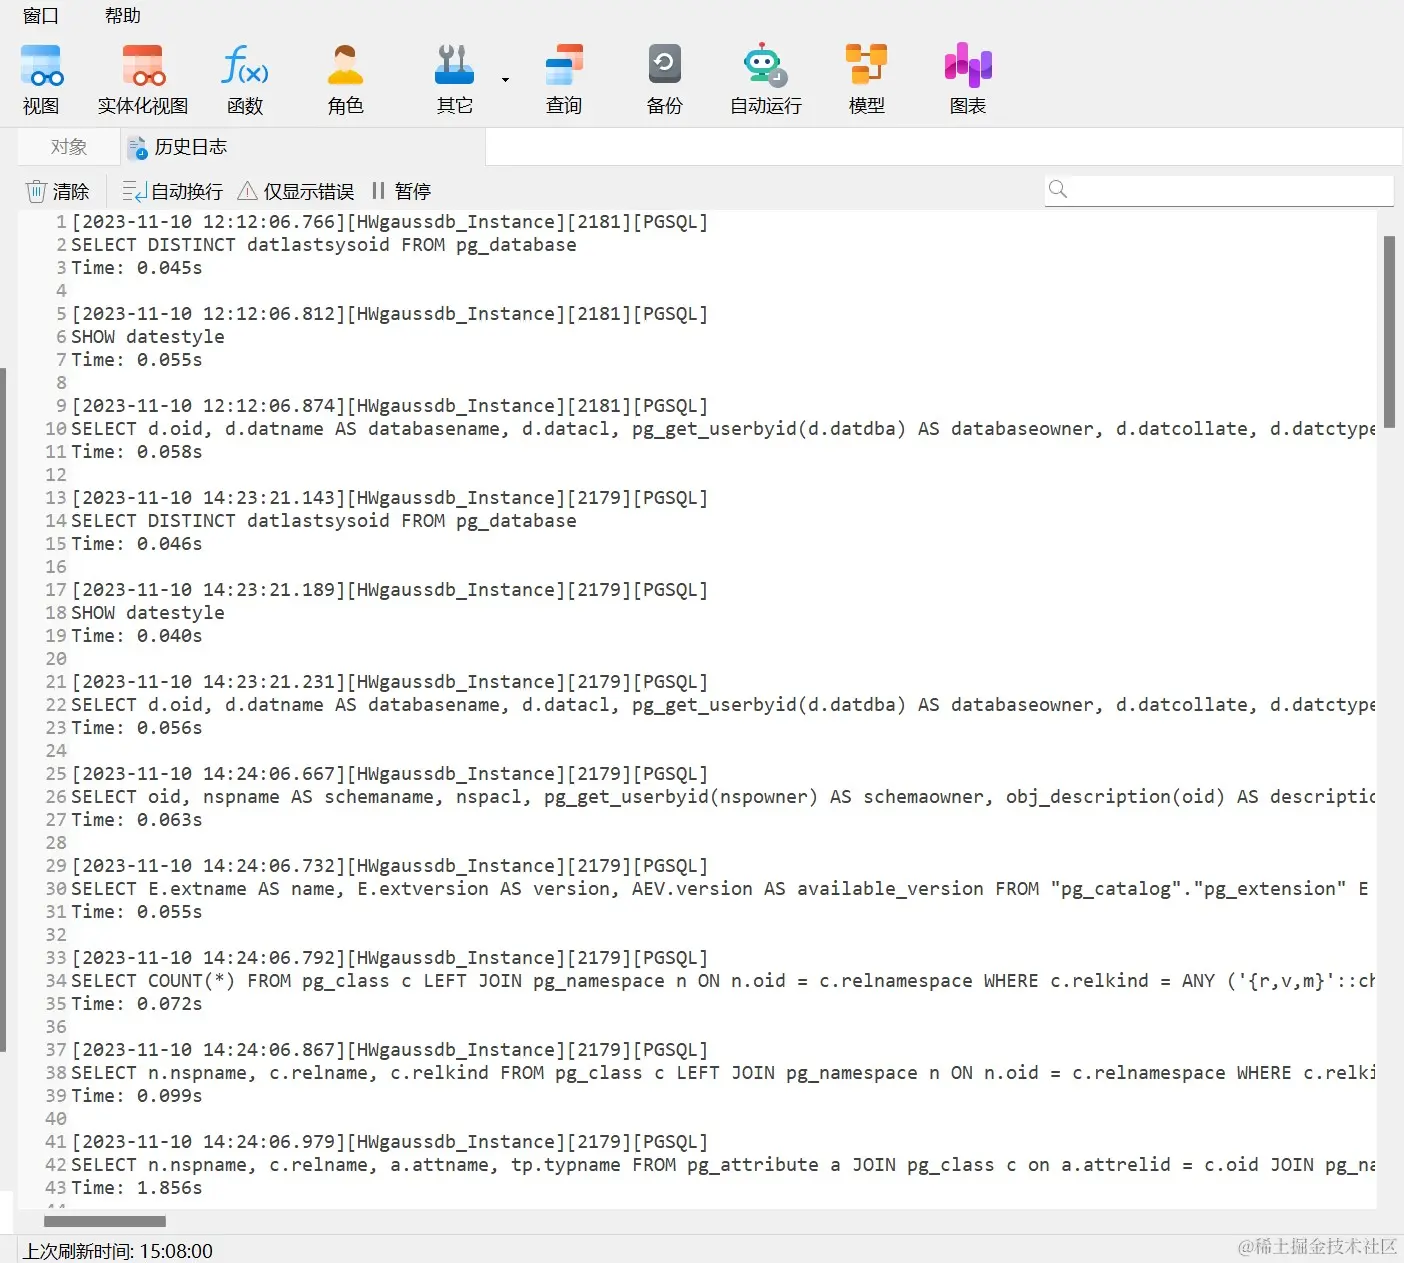Click line 19 'Time: 0.040s'
This screenshot has width=1404, height=1263.
click(x=137, y=636)
